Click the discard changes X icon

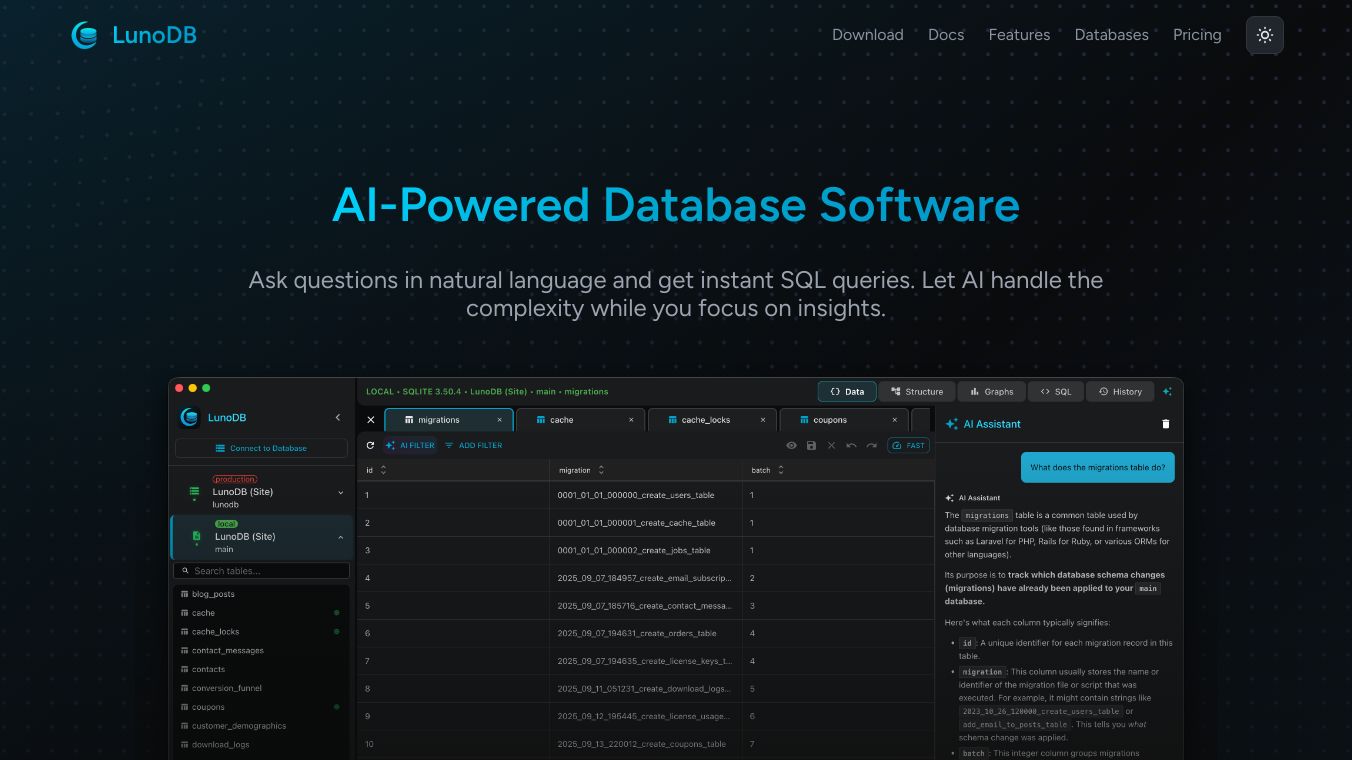[x=831, y=446]
